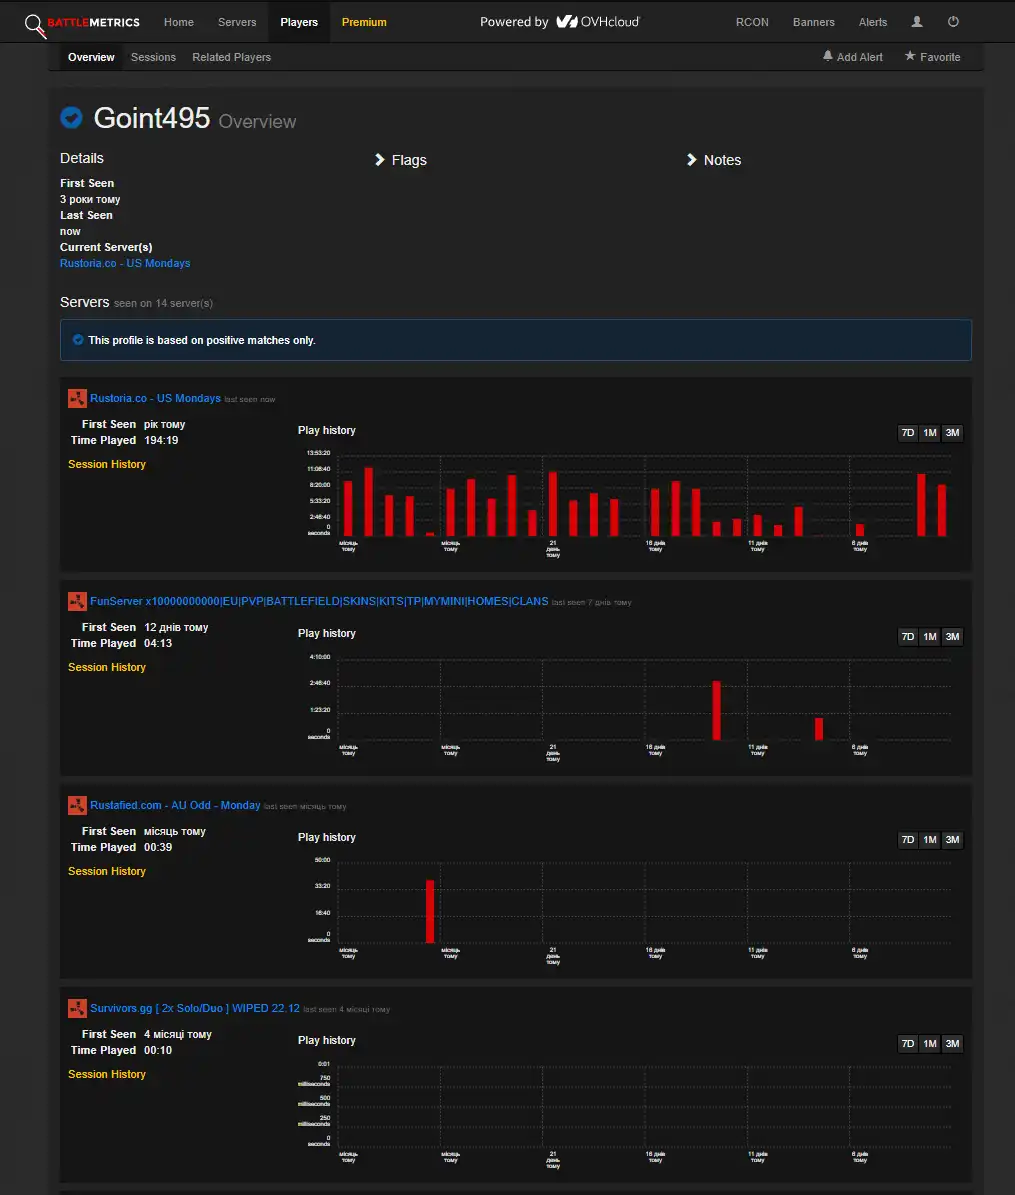Viewport: 1015px width, 1195px height.
Task: Select 3M range for Rustoria.co play history
Action: 953,433
